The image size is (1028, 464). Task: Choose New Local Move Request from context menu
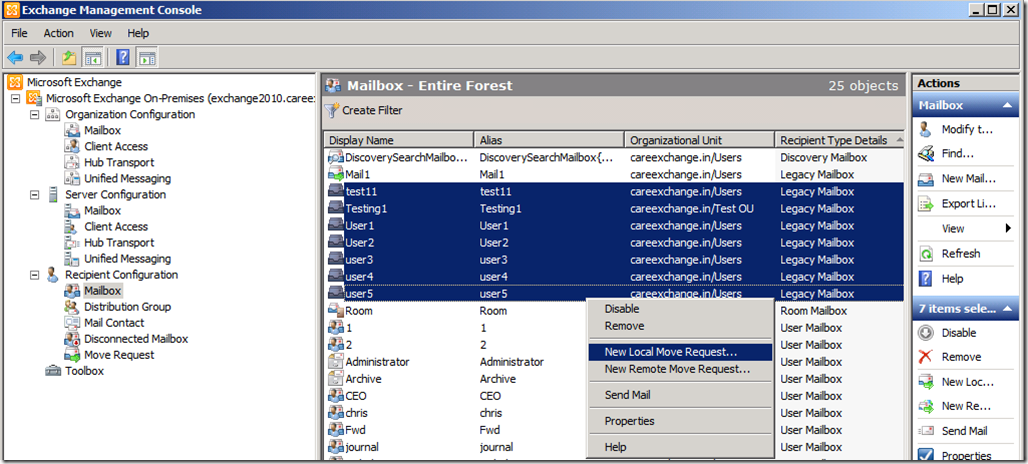pos(680,352)
